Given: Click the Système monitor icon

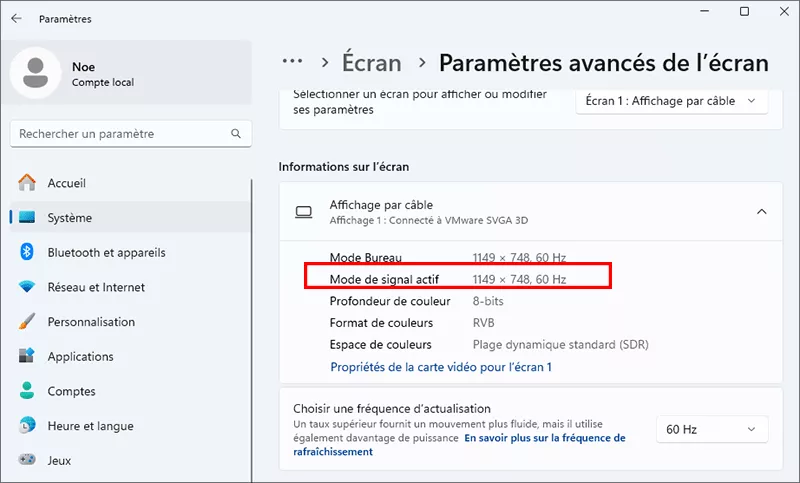Looking at the screenshot, I should point(27,217).
